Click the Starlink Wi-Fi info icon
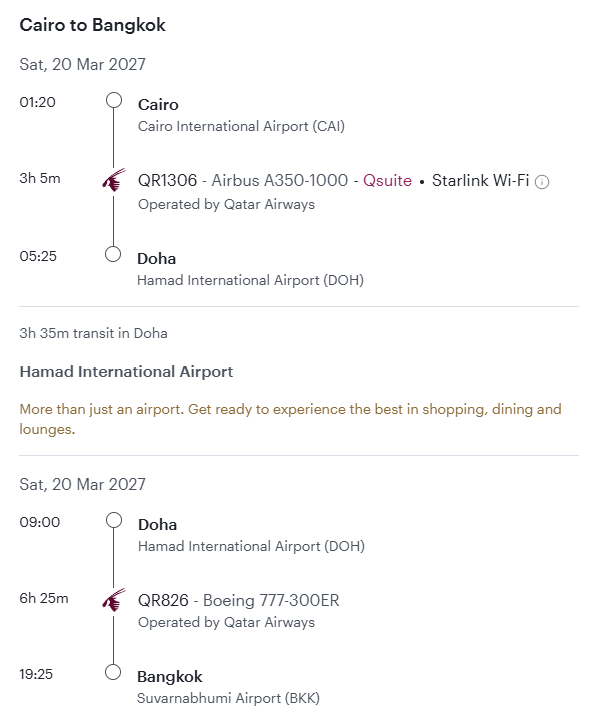The height and width of the screenshot is (717, 595). [542, 182]
